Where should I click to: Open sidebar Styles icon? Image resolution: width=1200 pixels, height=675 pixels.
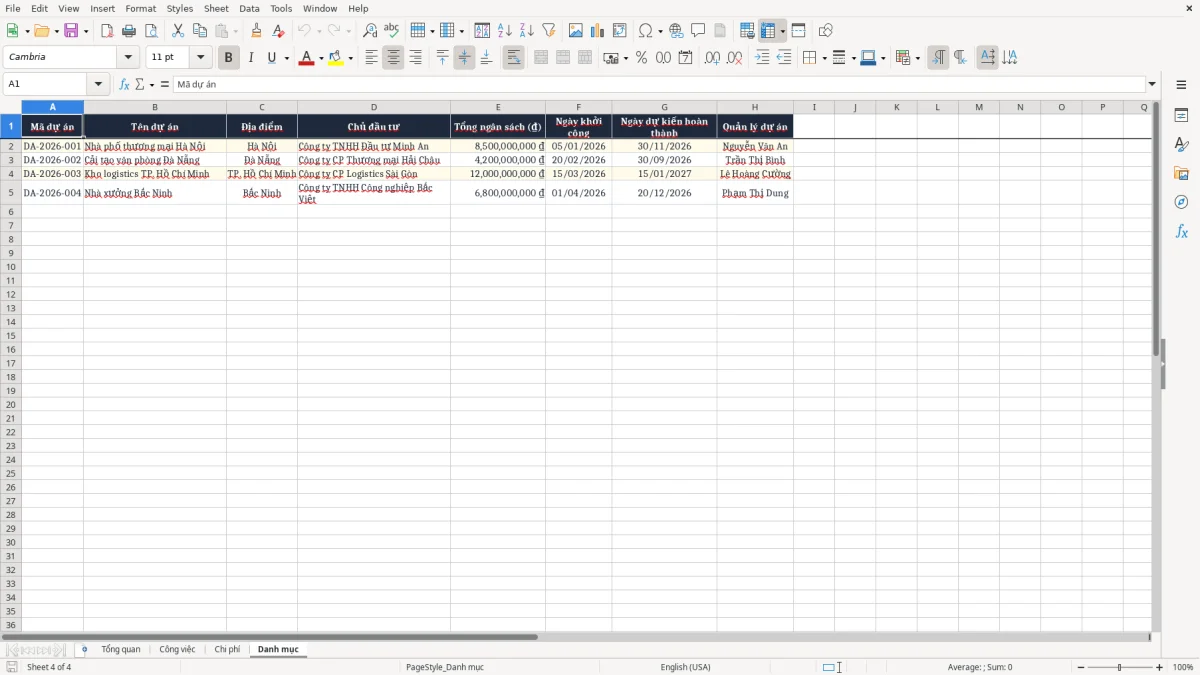pyautogui.click(x=1181, y=145)
